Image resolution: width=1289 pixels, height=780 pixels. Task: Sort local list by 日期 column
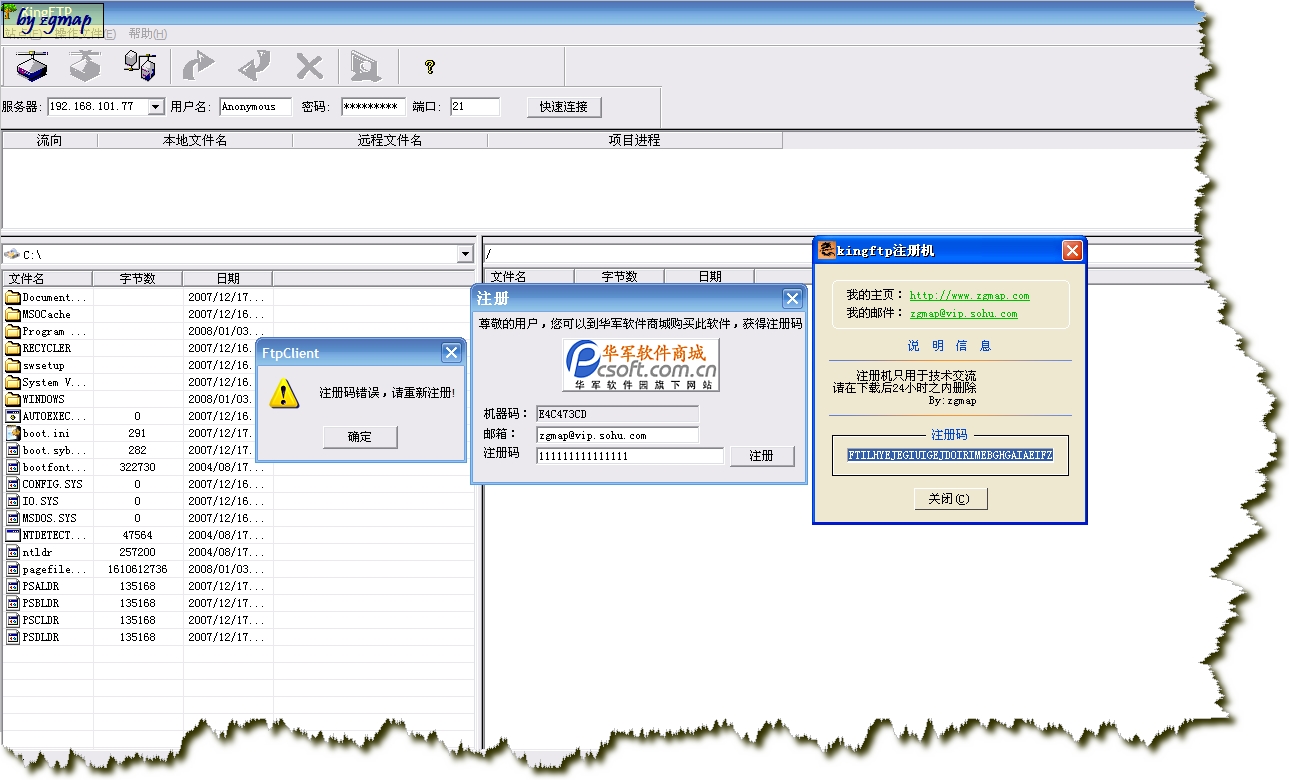[228, 278]
